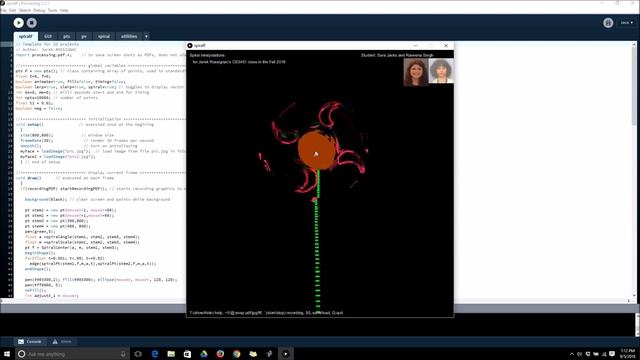Switch to the spiralf tab
Viewport: 640px width, 360px height.
coord(25,36)
